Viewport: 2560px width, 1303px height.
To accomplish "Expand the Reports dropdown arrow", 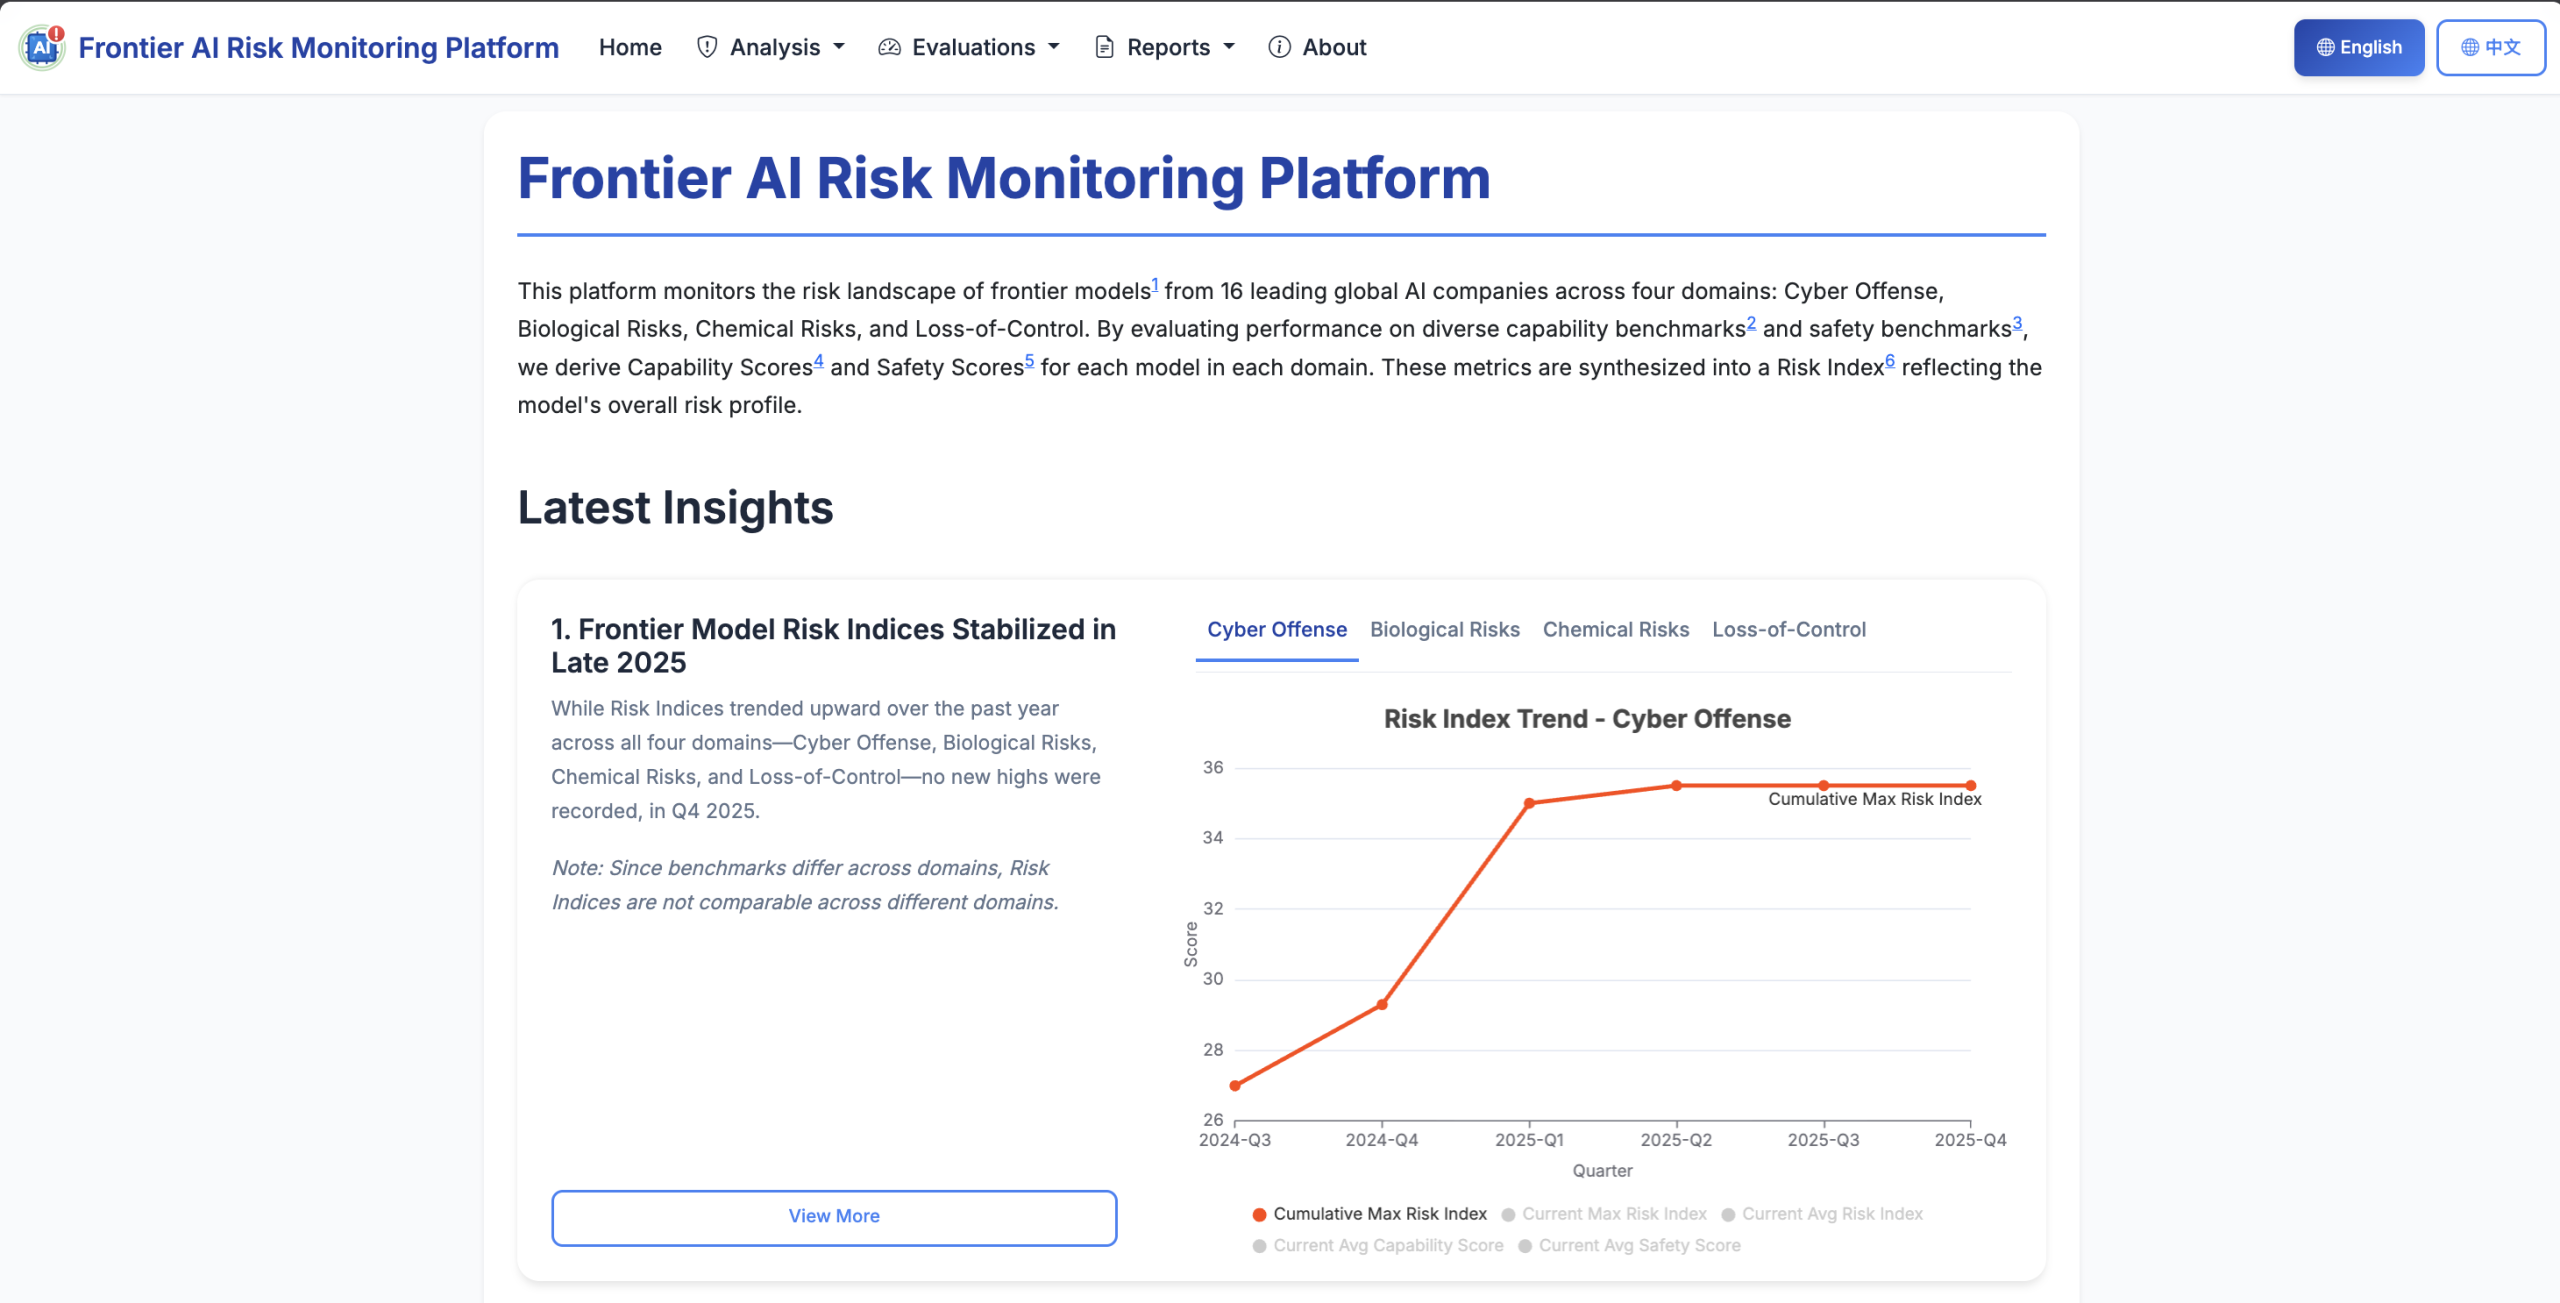I will pos(1229,47).
